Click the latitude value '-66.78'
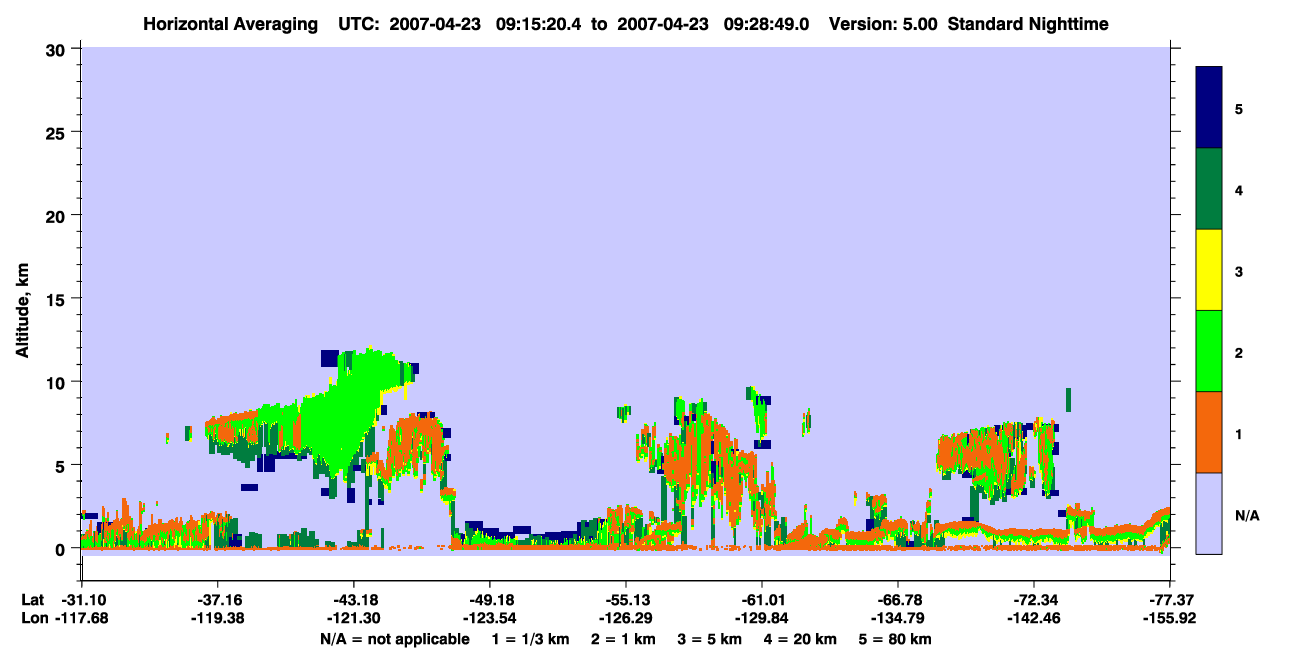1300x667 pixels. click(x=897, y=600)
